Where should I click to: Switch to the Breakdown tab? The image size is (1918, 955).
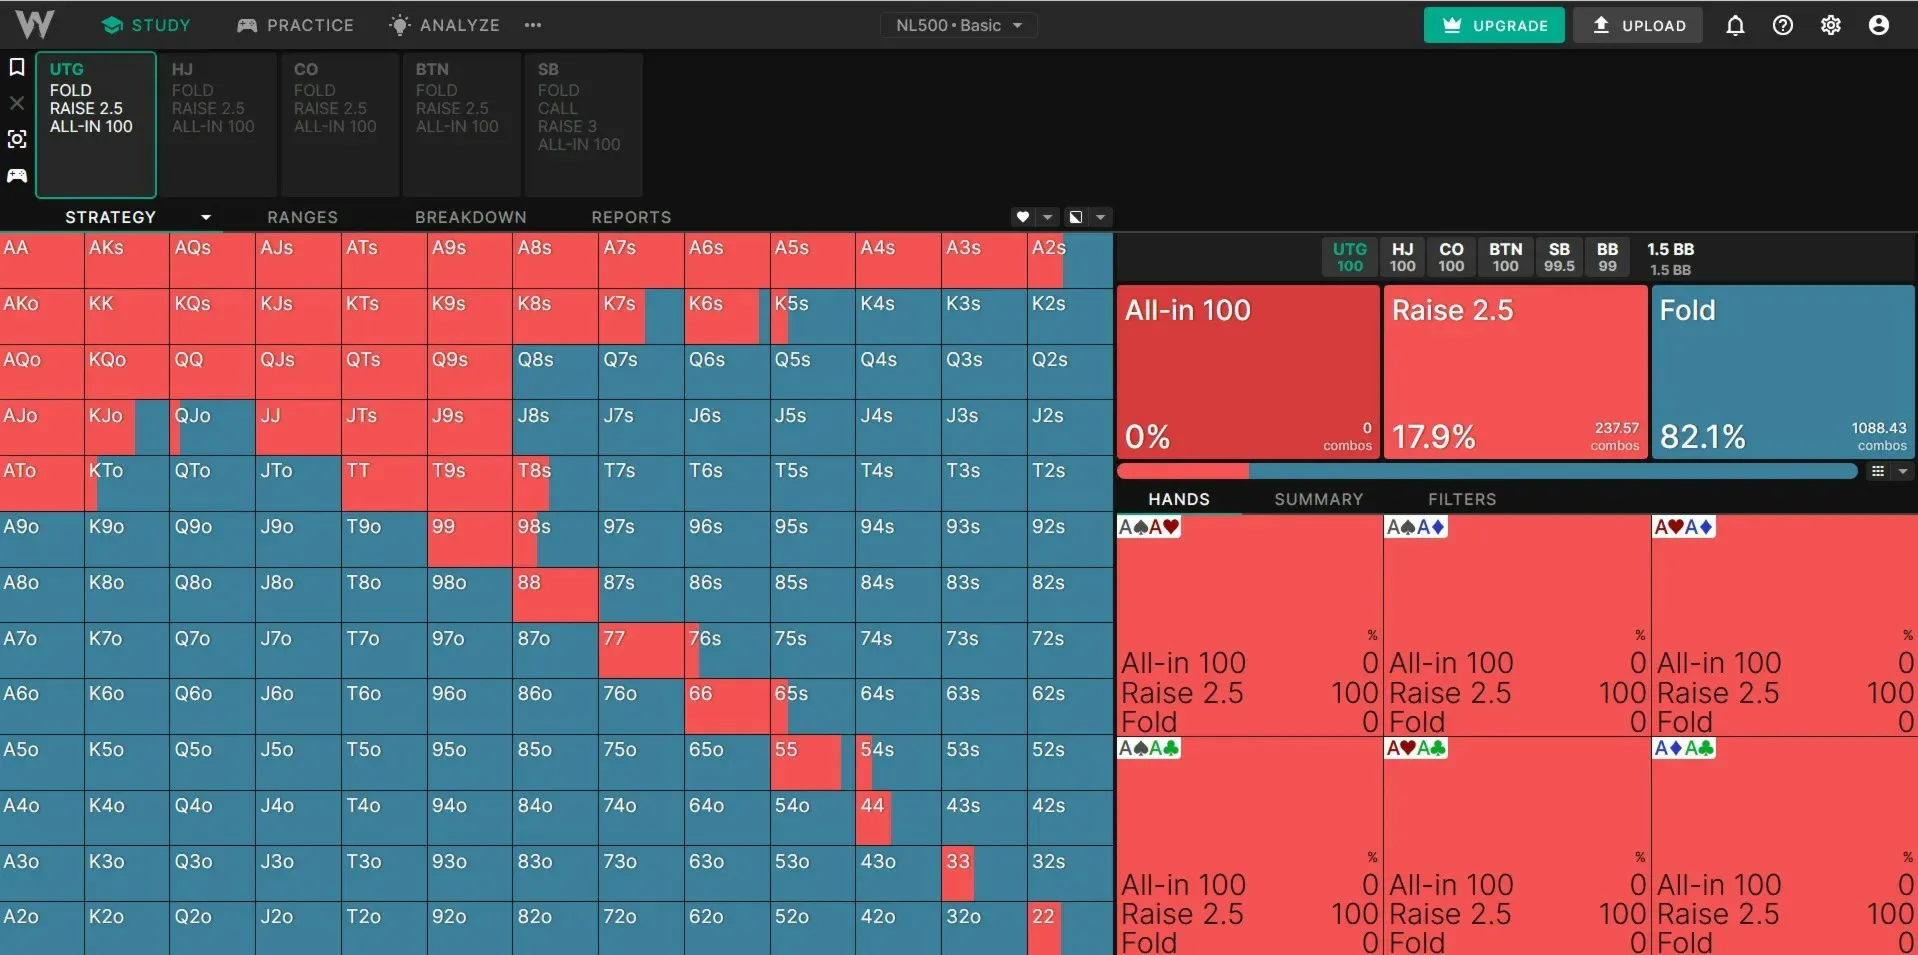pyautogui.click(x=470, y=217)
